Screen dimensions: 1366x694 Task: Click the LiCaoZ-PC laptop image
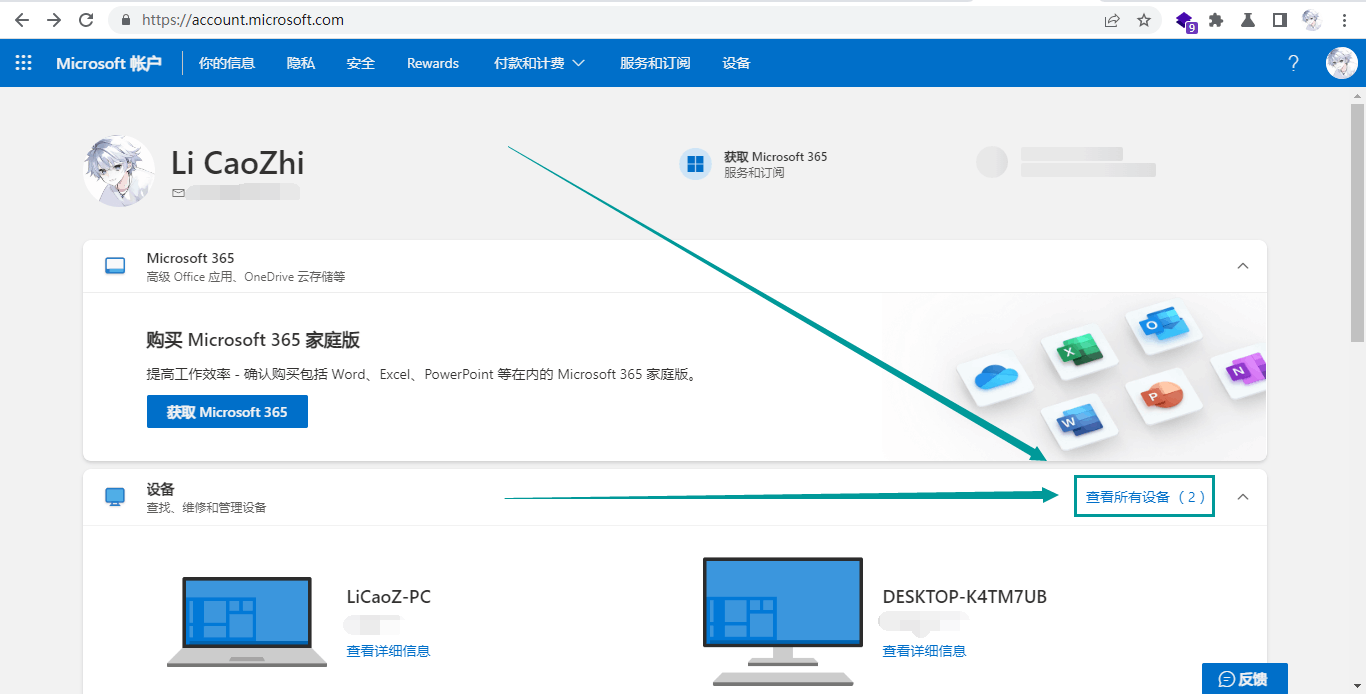(247, 622)
